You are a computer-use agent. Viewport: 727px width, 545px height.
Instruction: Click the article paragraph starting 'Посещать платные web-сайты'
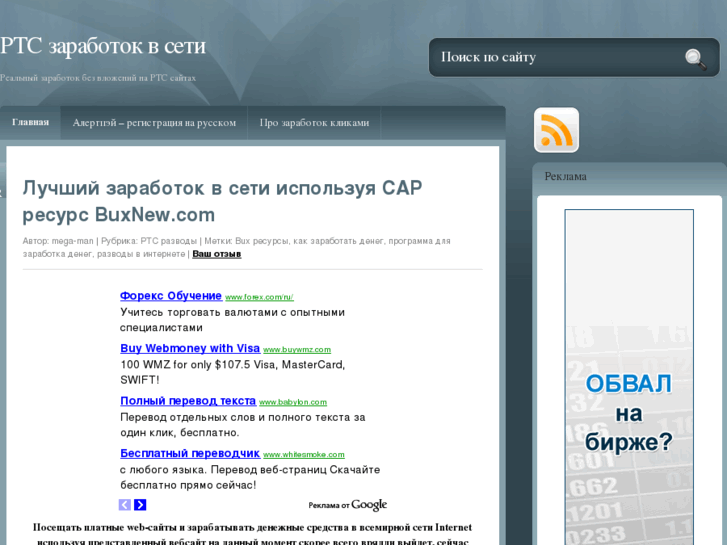252,534
